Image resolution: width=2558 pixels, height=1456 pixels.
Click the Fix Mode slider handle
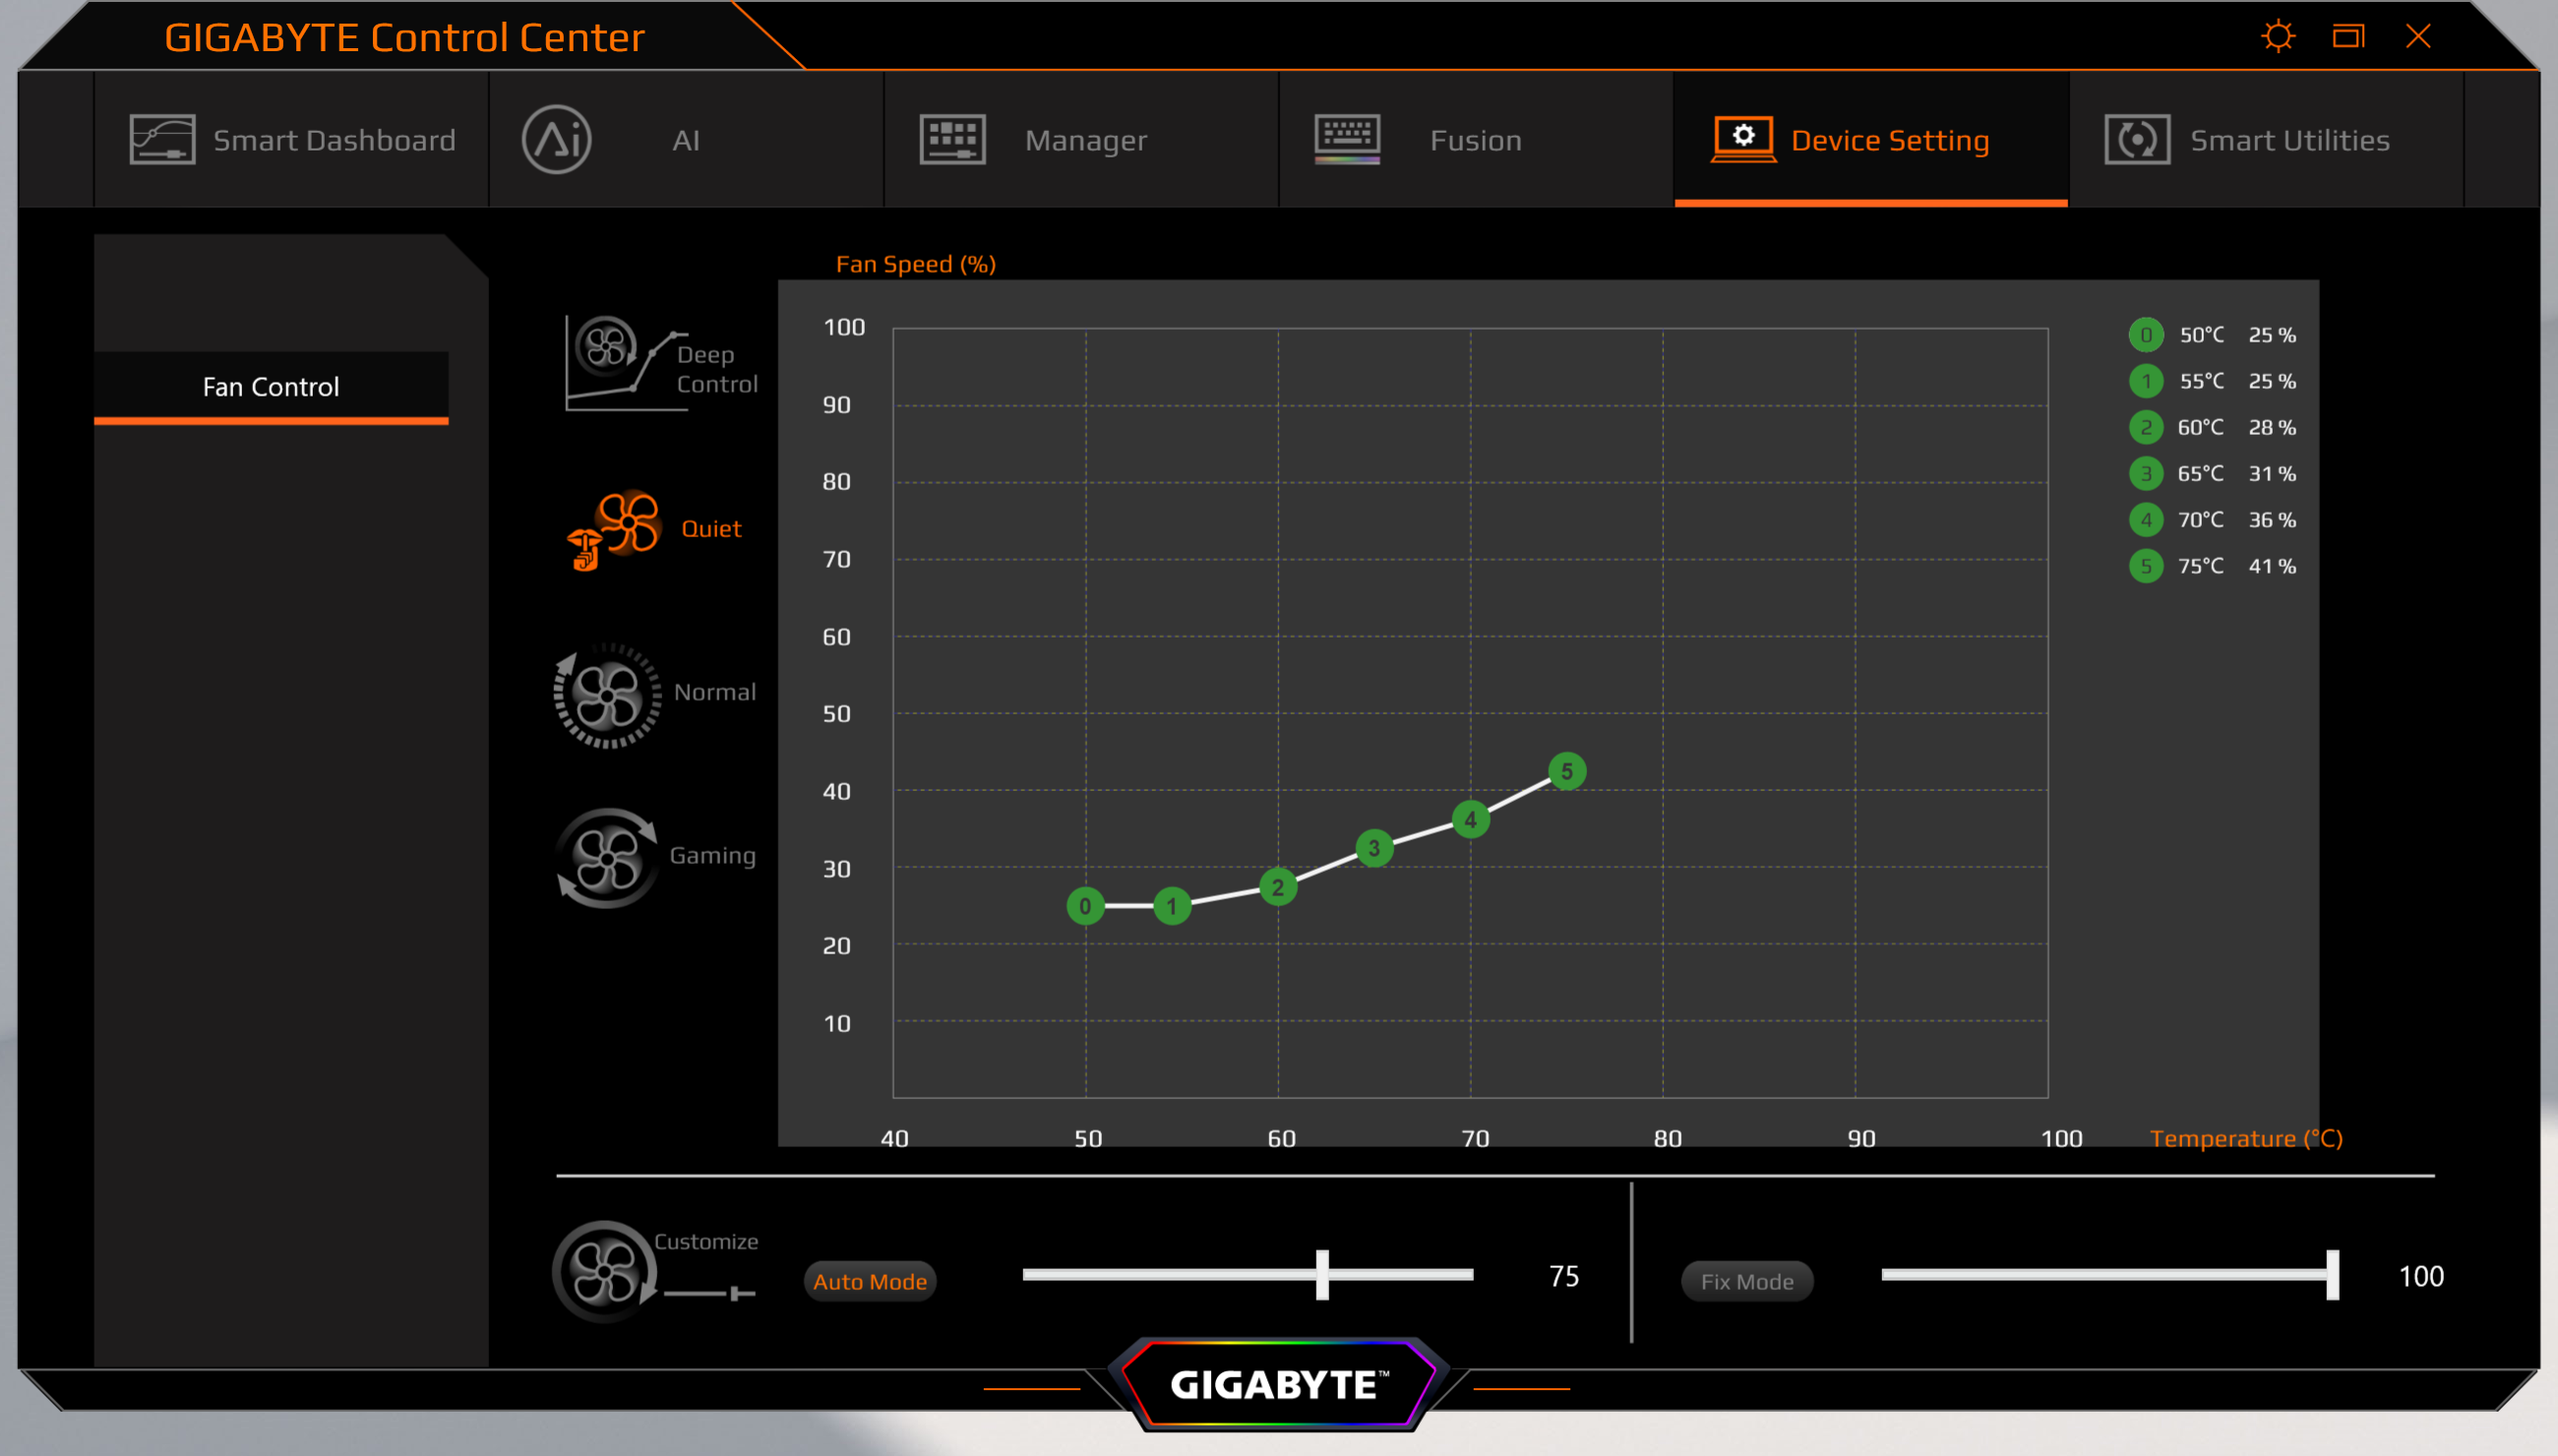coord(2332,1275)
